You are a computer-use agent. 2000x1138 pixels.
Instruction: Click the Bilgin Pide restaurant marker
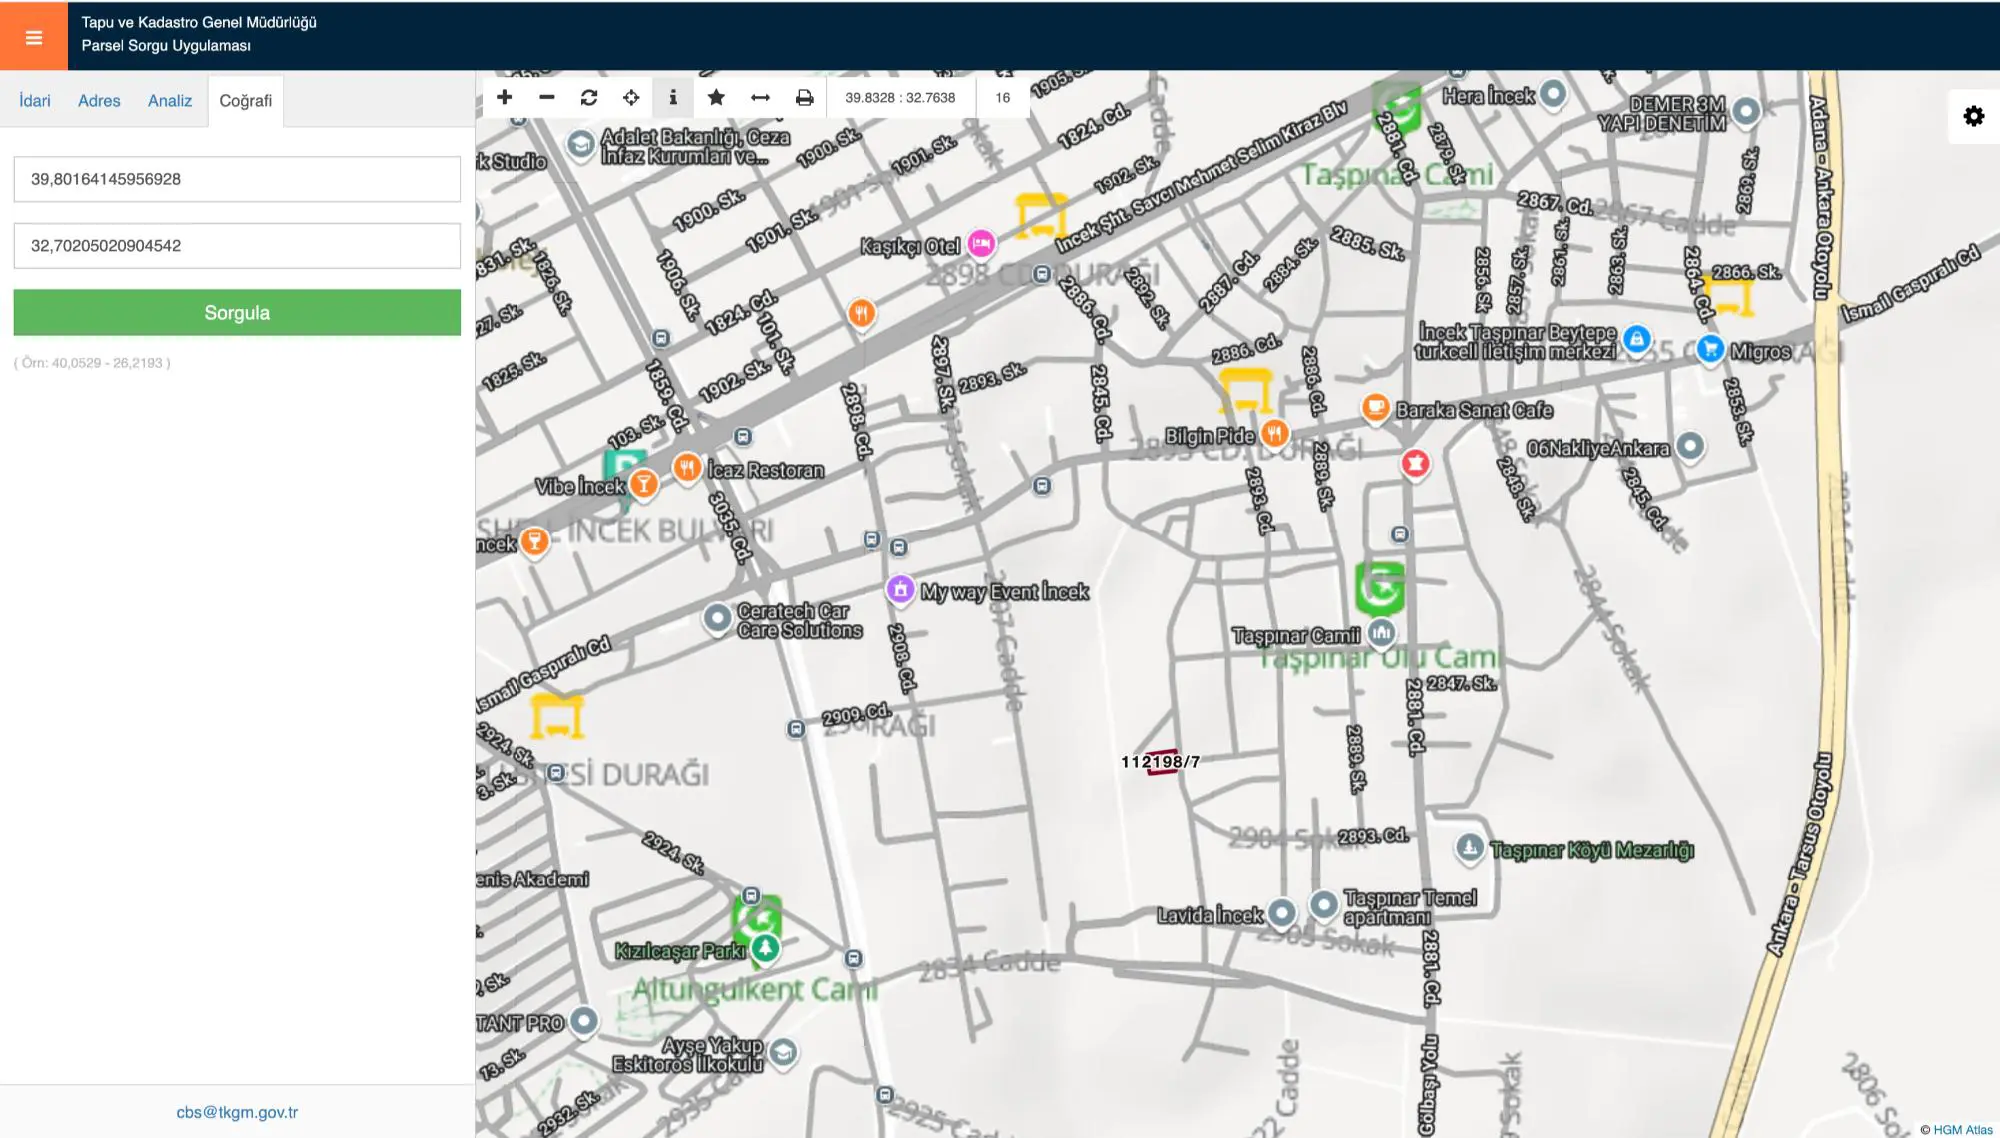point(1274,433)
